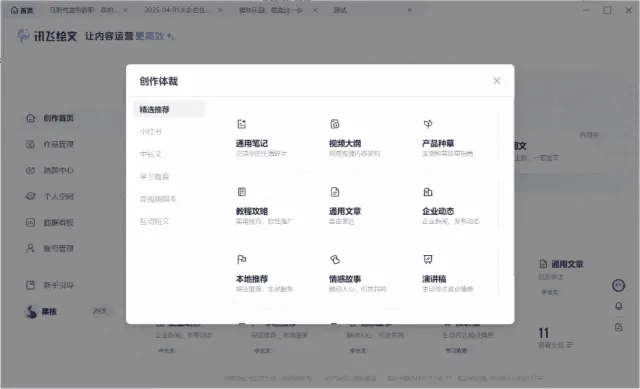
Task: Click the 果核 user avatar
Action: coord(31,311)
